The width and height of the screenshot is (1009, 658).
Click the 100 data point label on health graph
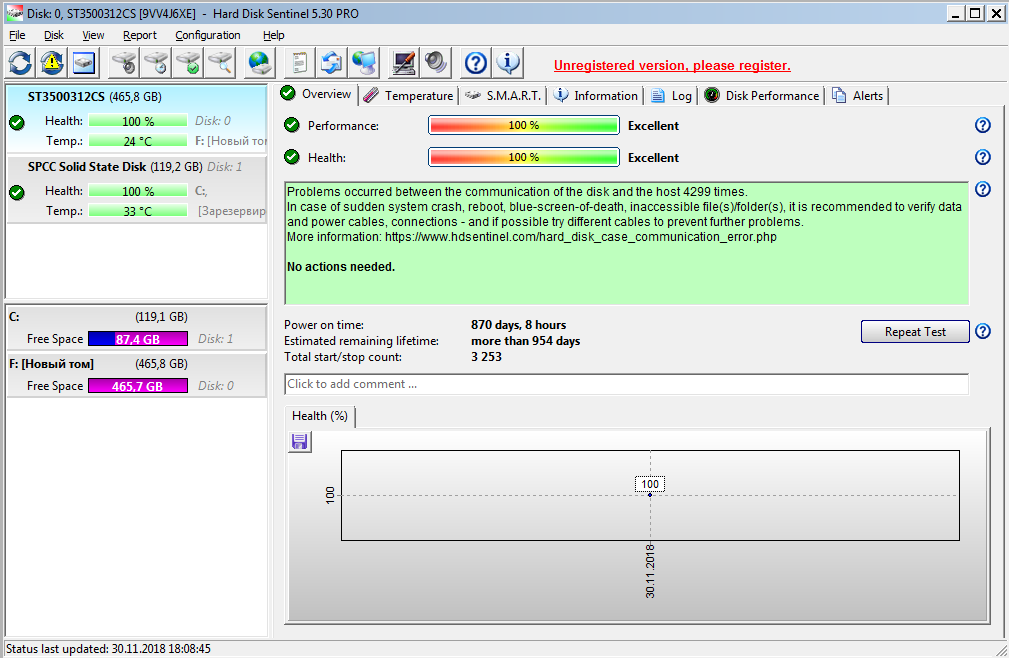point(650,484)
